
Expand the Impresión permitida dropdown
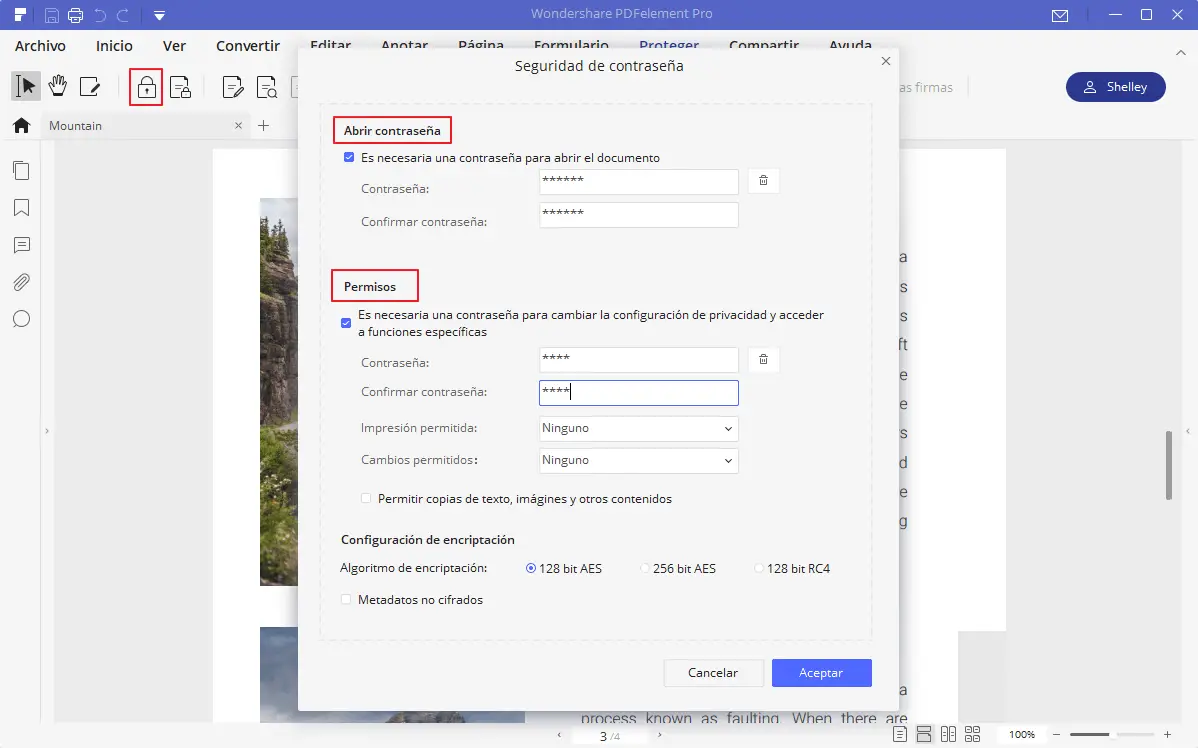click(639, 429)
